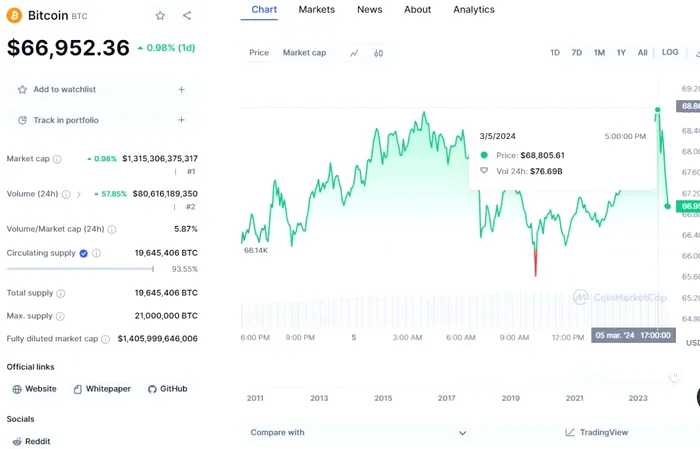Click the globe icon next to Website

17,389
